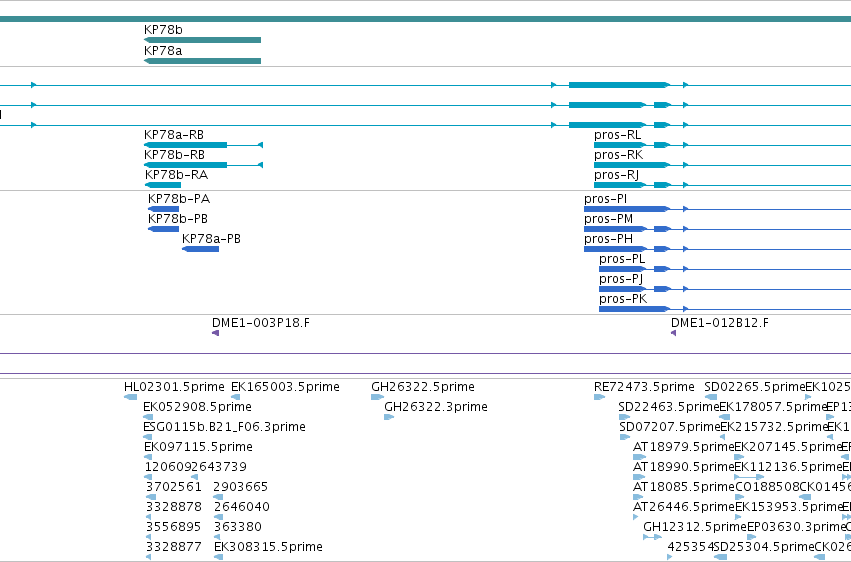Click the HL02301.5prime EST label
Image resolution: width=851 pixels, height=562 pixels.
coord(174,387)
